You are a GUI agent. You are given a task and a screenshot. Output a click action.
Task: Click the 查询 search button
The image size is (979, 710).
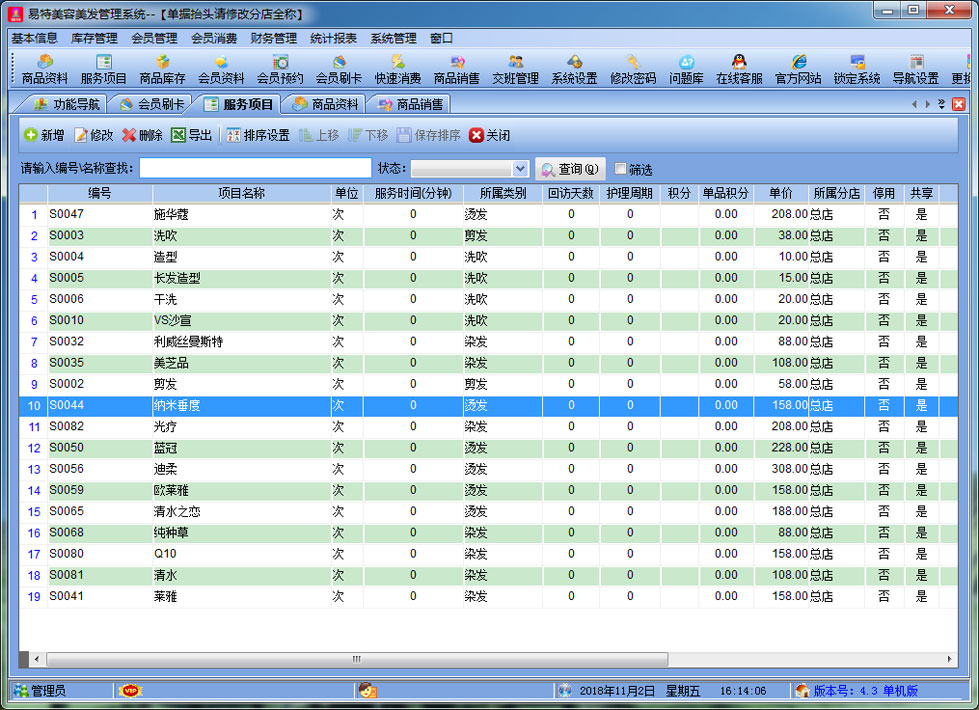(x=570, y=169)
